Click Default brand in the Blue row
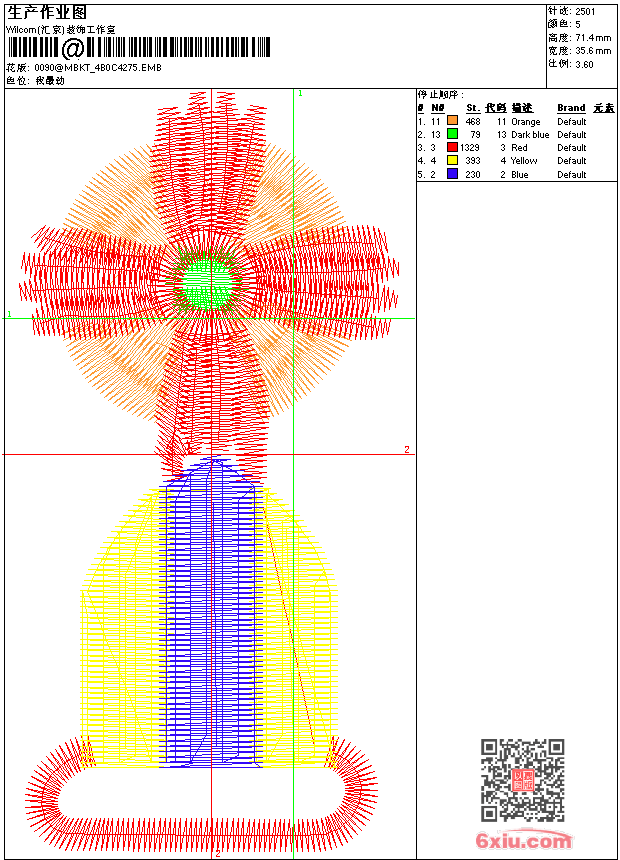Image resolution: width=620 pixels, height=860 pixels. 572,174
